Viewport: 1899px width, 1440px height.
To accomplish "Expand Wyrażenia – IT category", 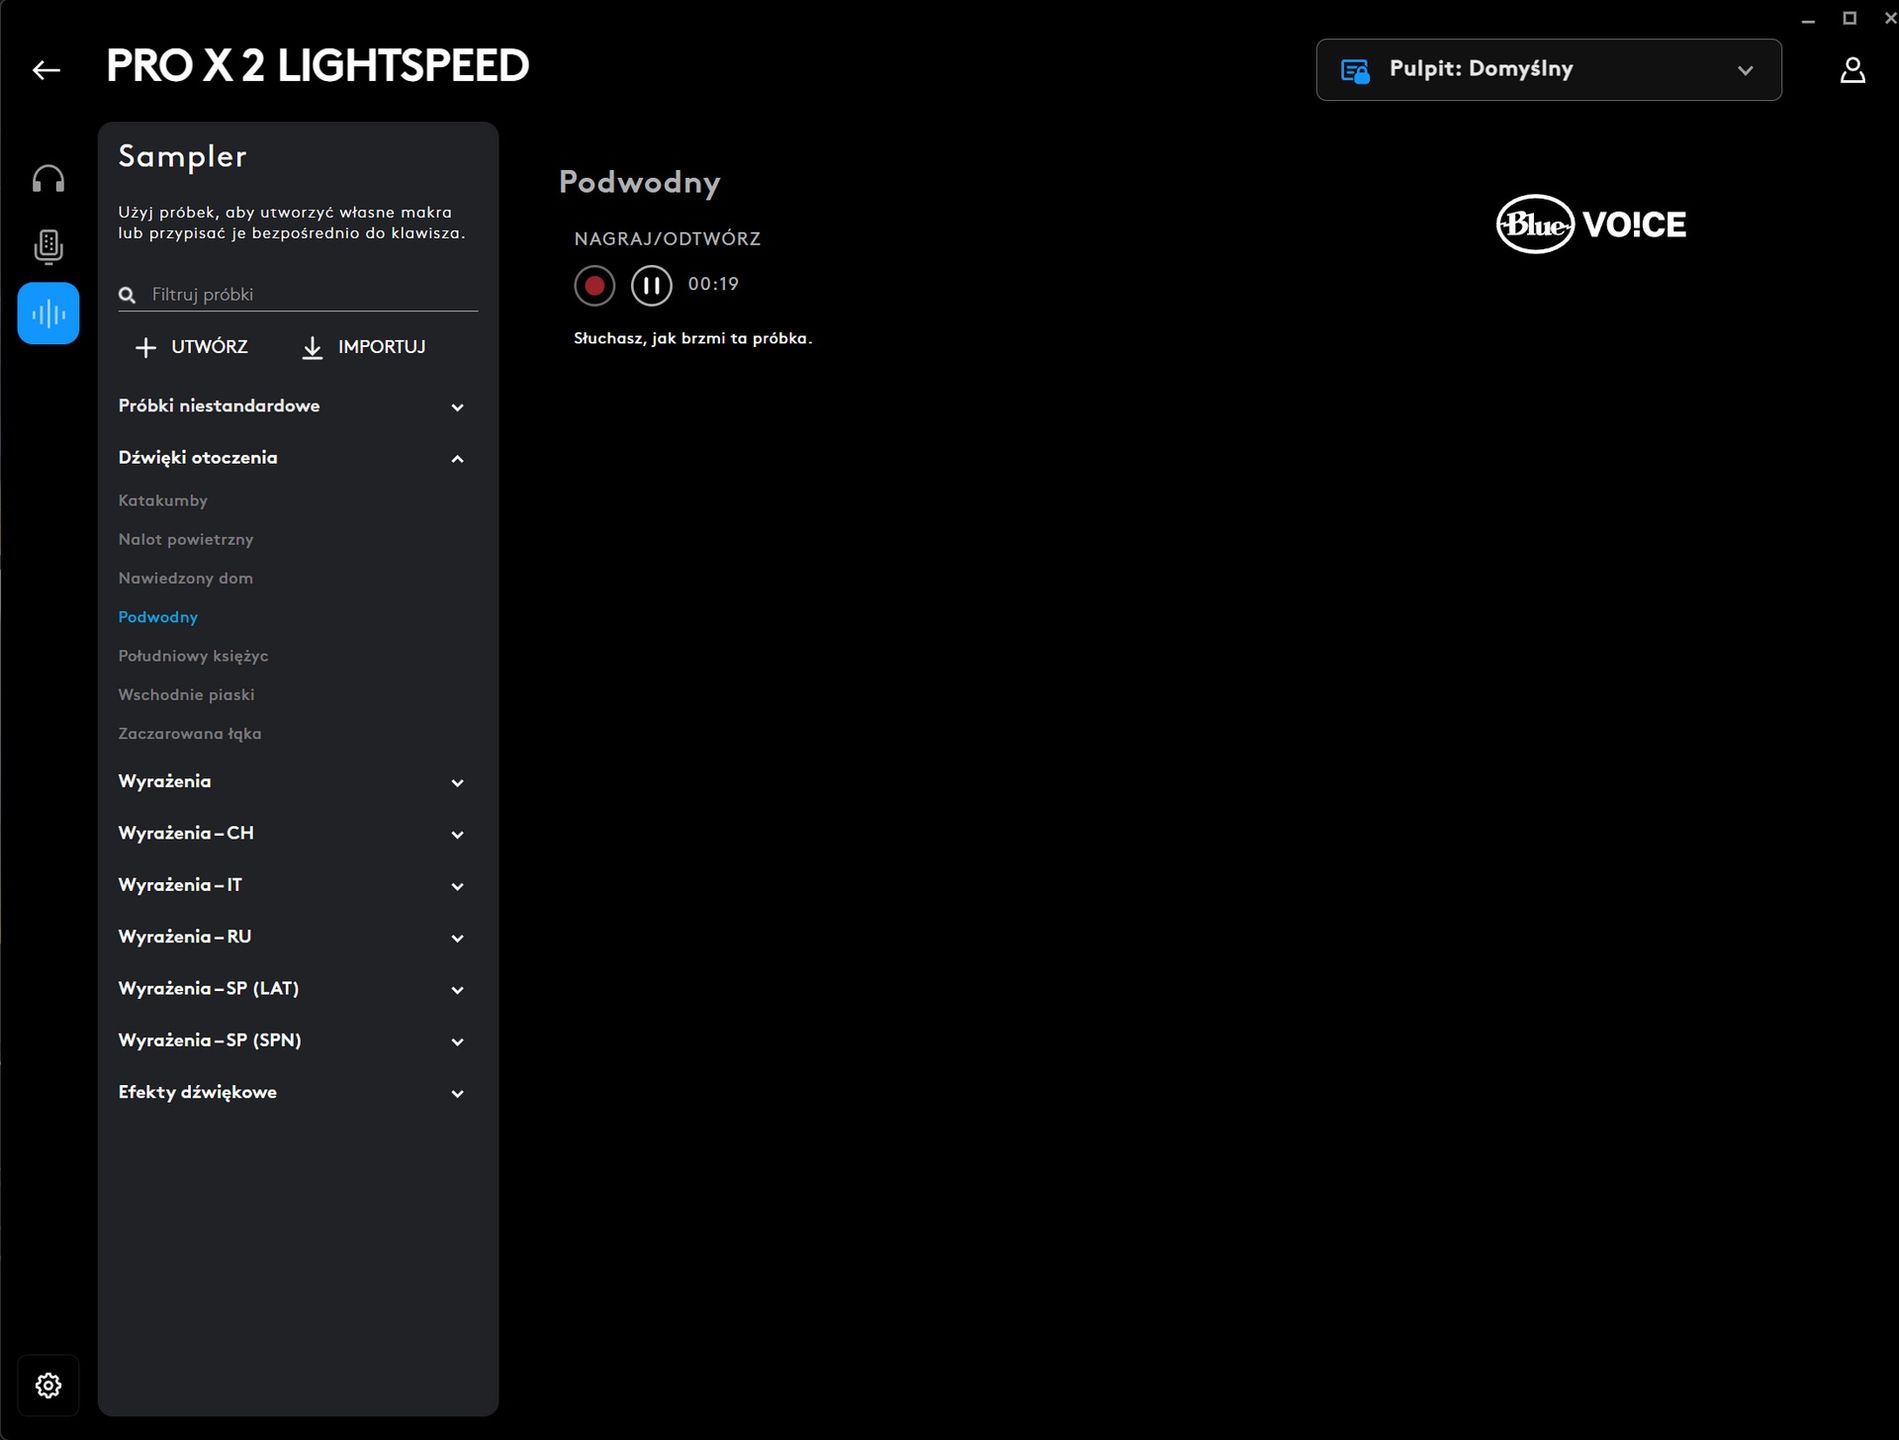I will tap(292, 886).
